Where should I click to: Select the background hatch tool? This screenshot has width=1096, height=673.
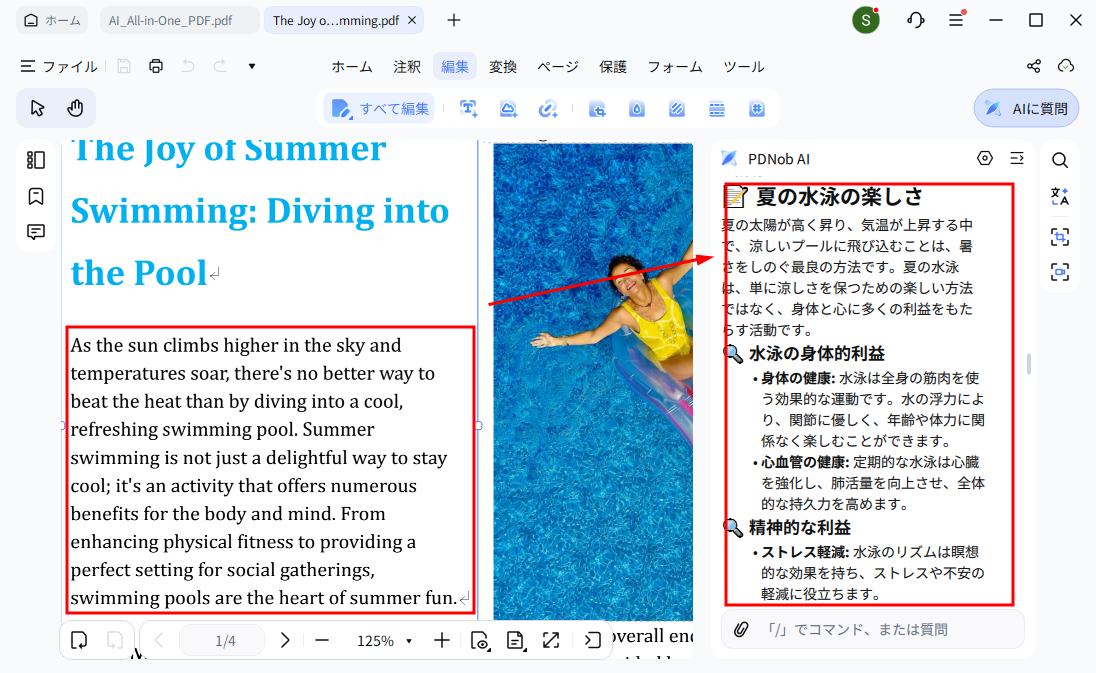pos(677,109)
